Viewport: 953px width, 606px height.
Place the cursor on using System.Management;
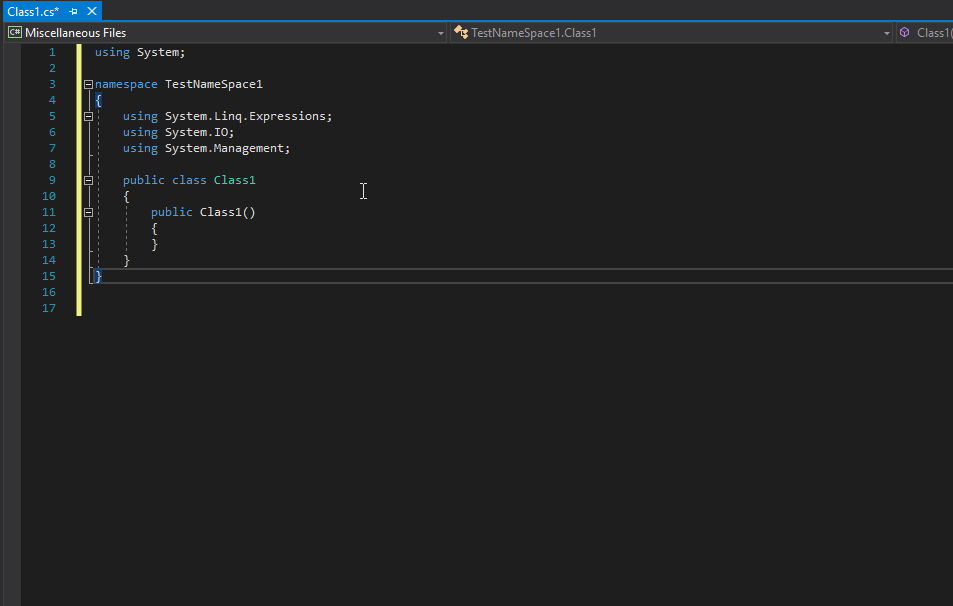(205, 147)
